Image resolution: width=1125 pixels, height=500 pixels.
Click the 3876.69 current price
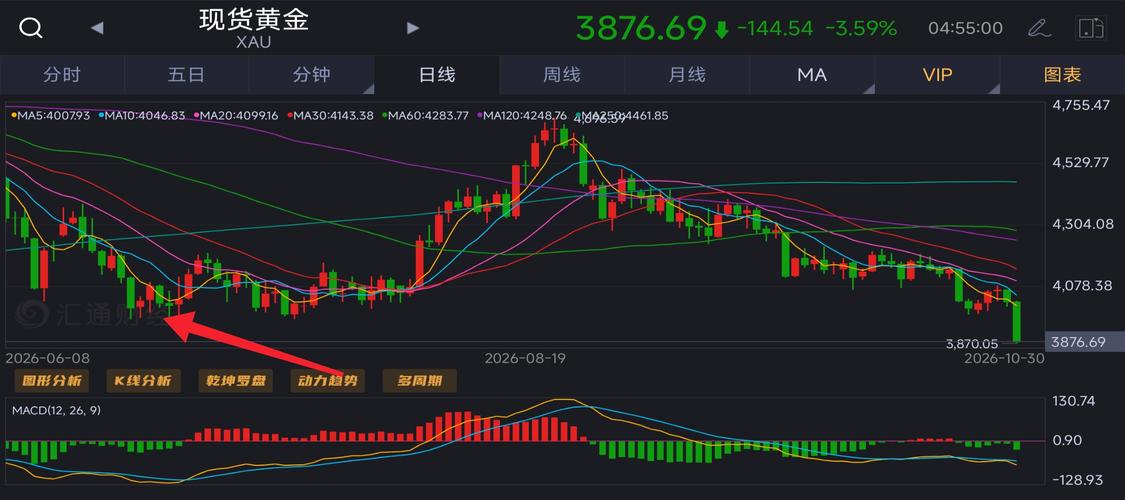point(641,28)
